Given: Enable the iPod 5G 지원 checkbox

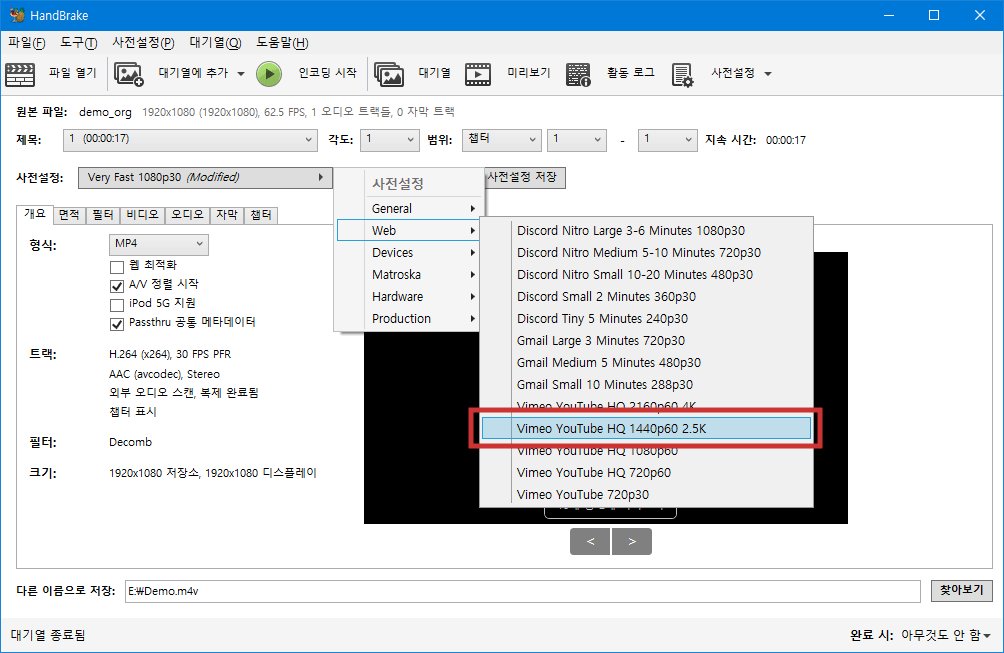Looking at the screenshot, I should tap(117, 305).
